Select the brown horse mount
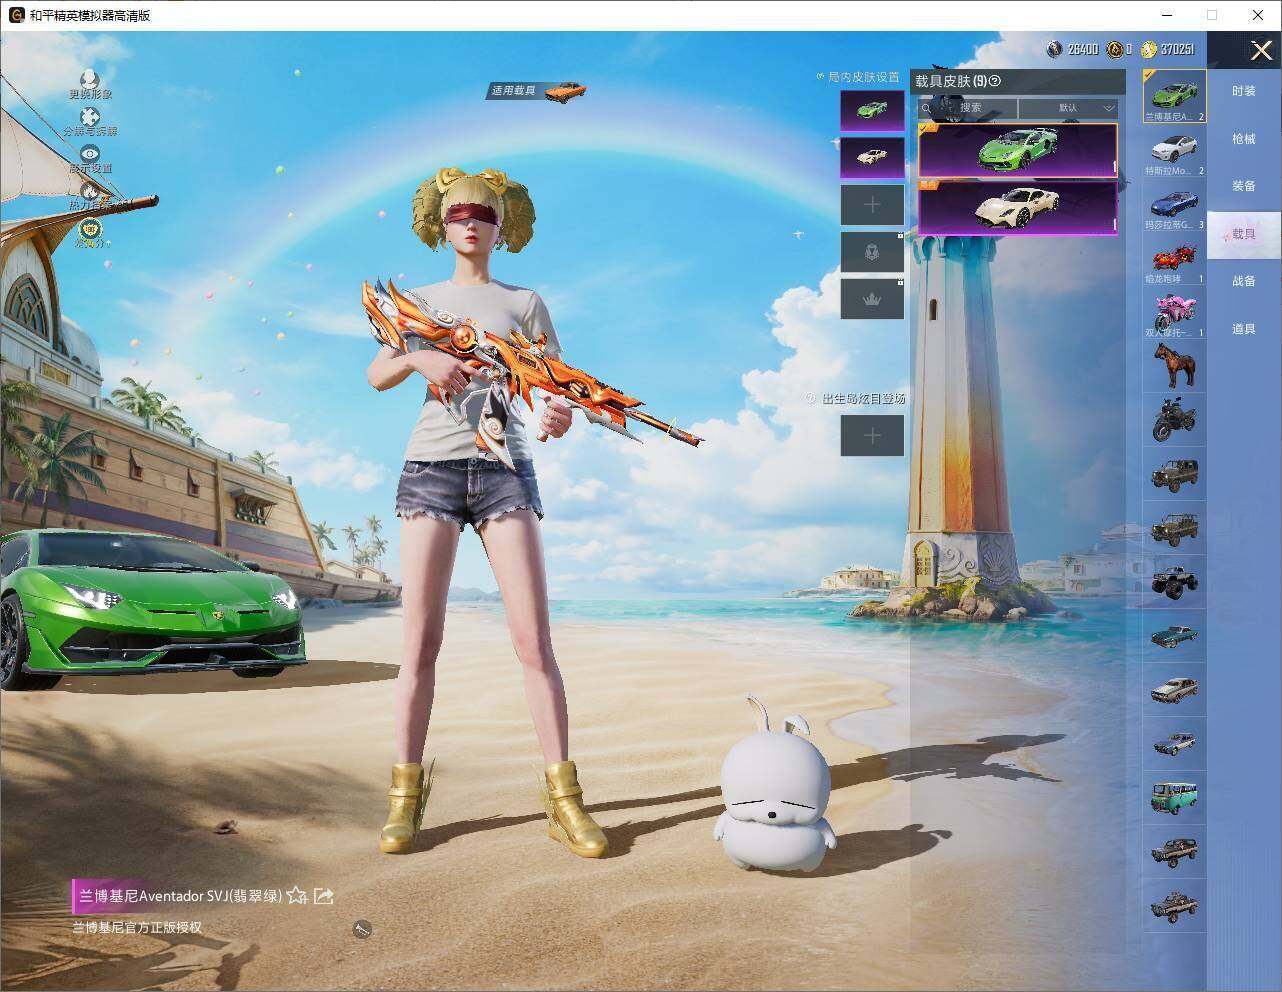Image resolution: width=1282 pixels, height=992 pixels. click(1174, 365)
